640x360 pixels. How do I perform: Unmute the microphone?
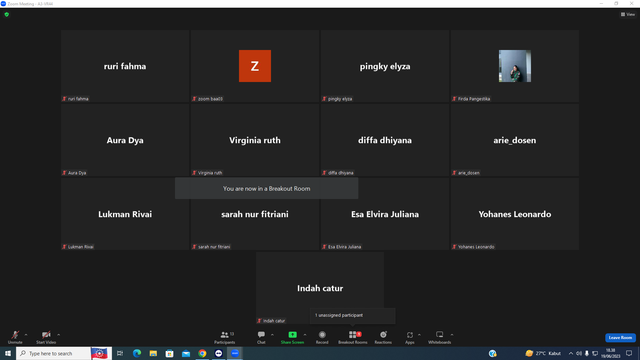[x=15, y=337]
